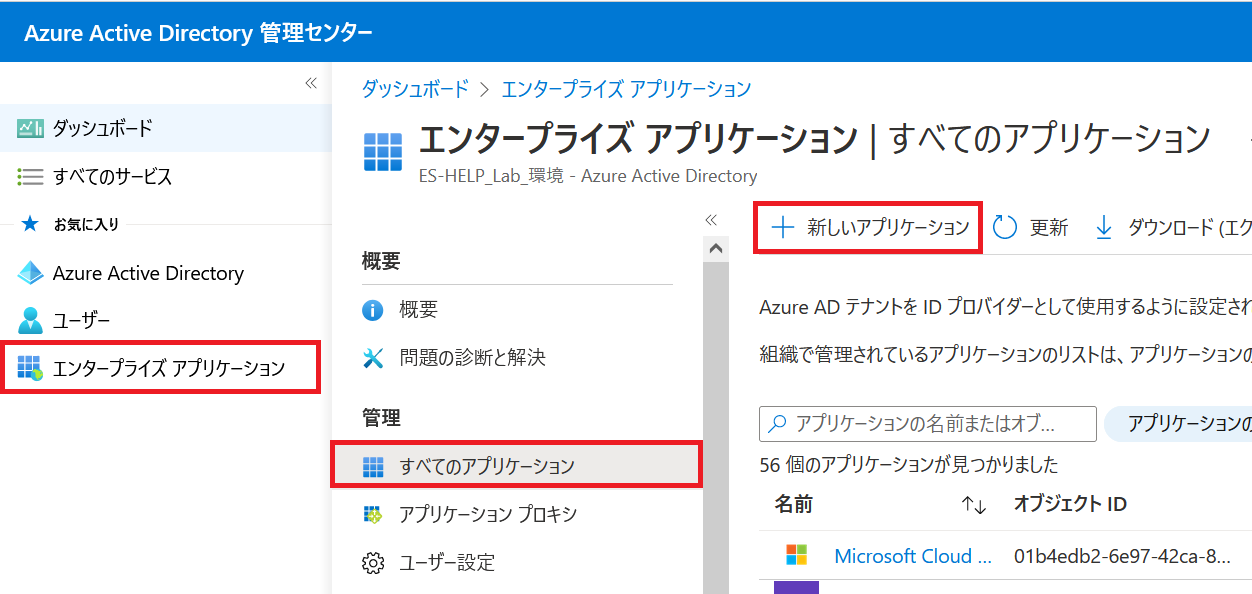Click the ユーザー person icon

[x=30, y=321]
